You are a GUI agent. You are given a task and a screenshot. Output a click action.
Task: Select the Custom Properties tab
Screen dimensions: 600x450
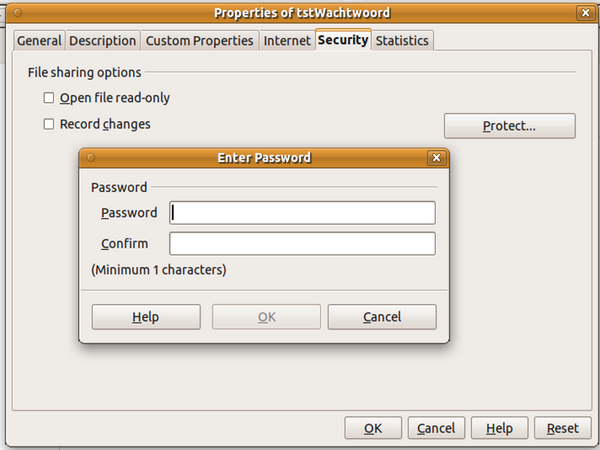[x=199, y=41]
